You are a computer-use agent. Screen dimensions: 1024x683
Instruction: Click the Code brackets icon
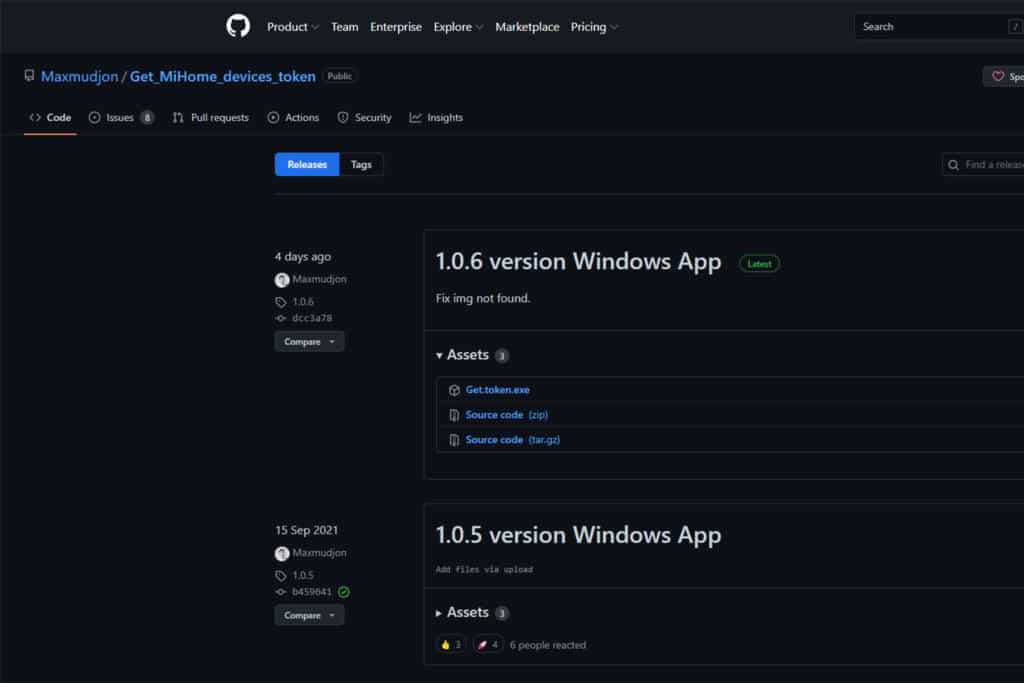pyautogui.click(x=35, y=118)
